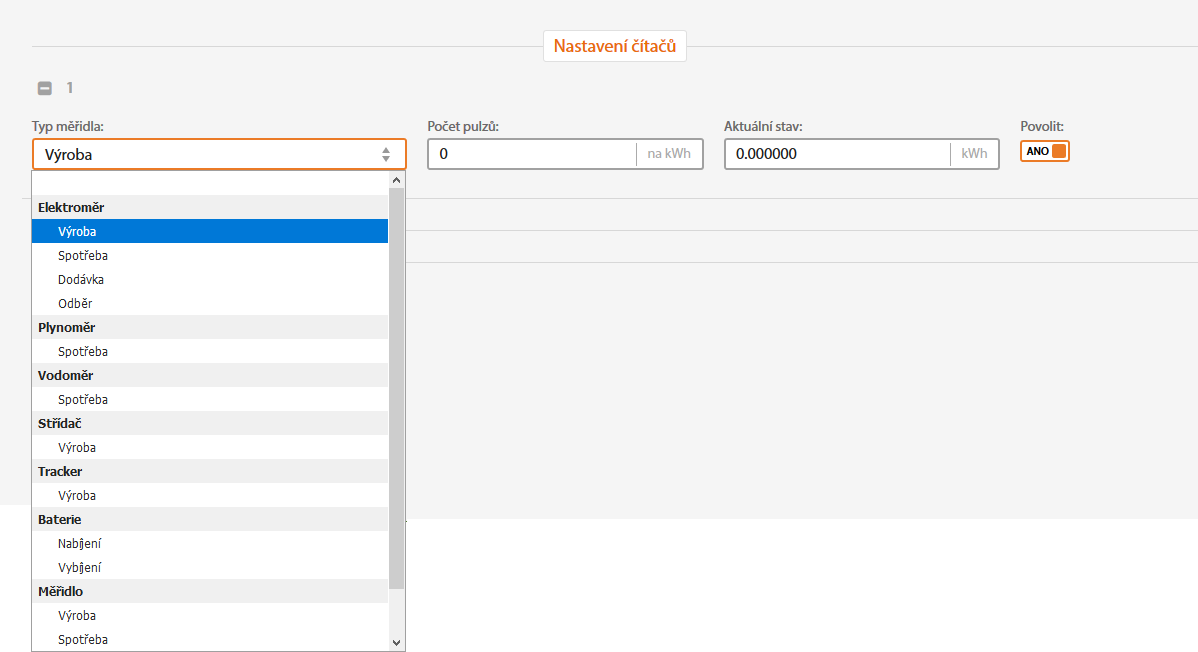Click the dropdown list scrollbar thumb

(x=396, y=387)
